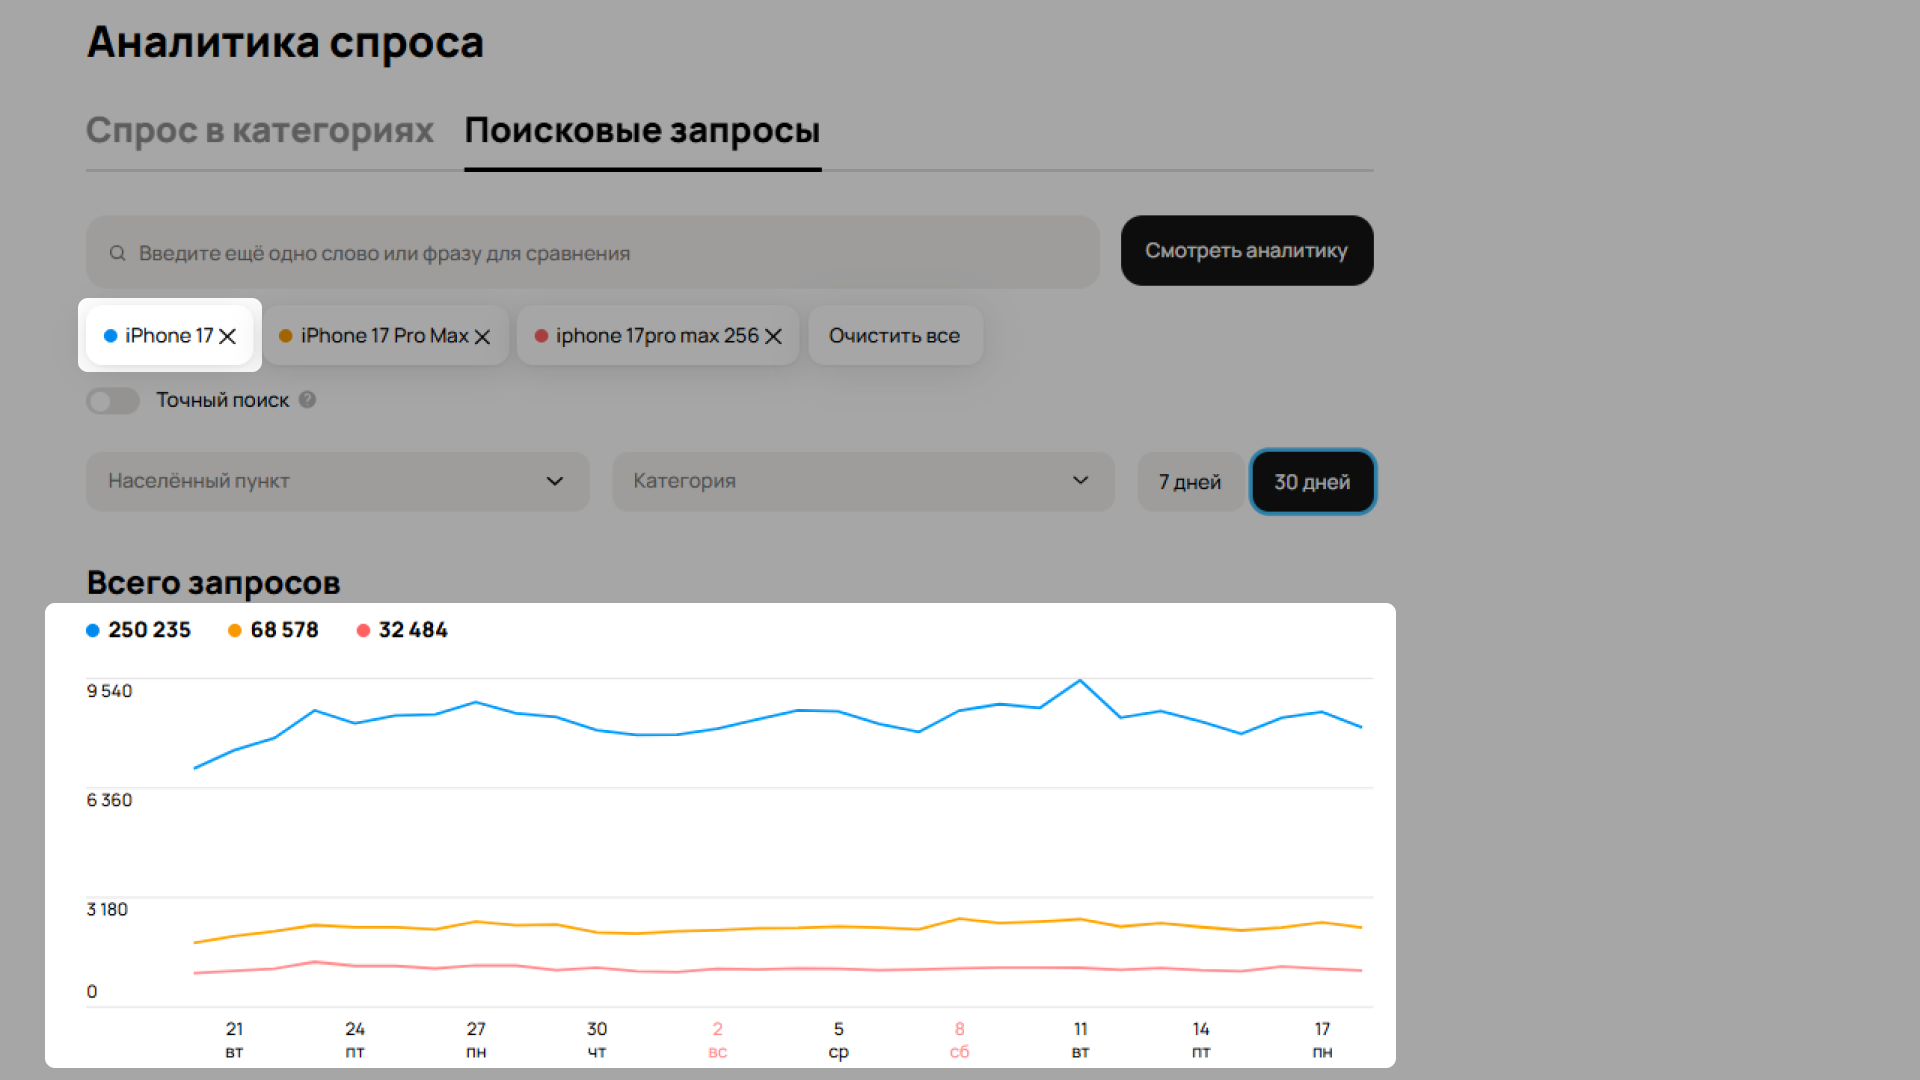1920x1080 pixels.
Task: Click the 8 сб date label
Action: pyautogui.click(x=959, y=1040)
